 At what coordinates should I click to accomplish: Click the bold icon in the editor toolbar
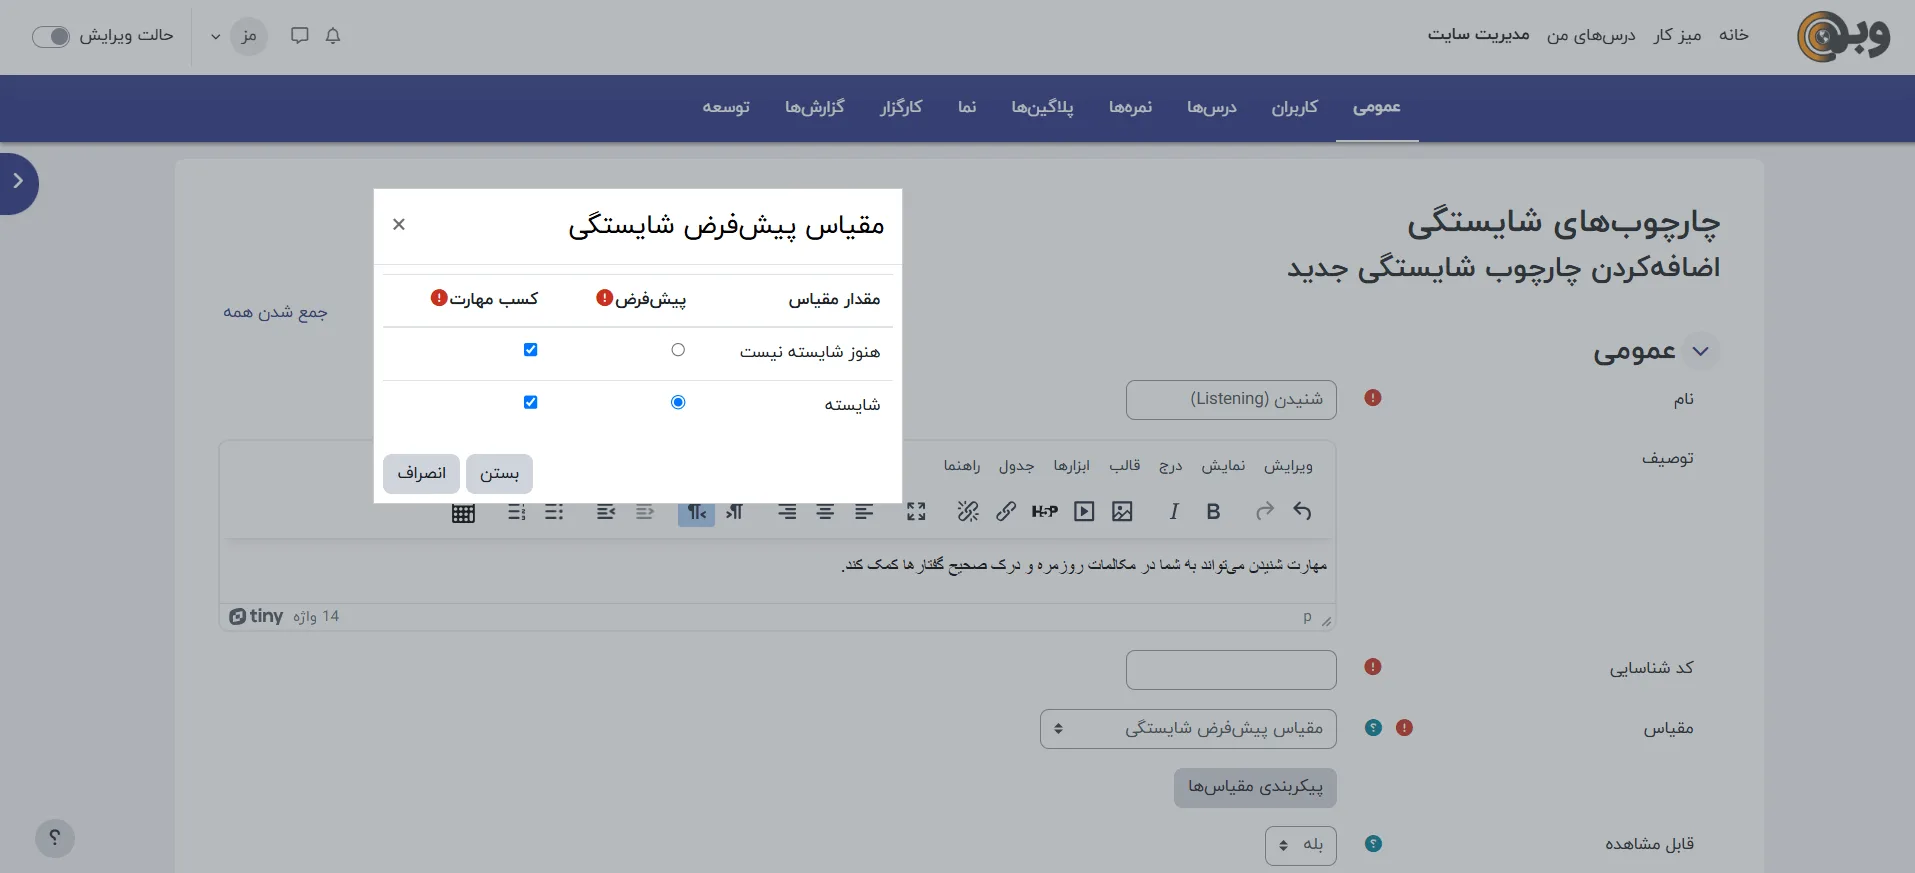tap(1213, 512)
